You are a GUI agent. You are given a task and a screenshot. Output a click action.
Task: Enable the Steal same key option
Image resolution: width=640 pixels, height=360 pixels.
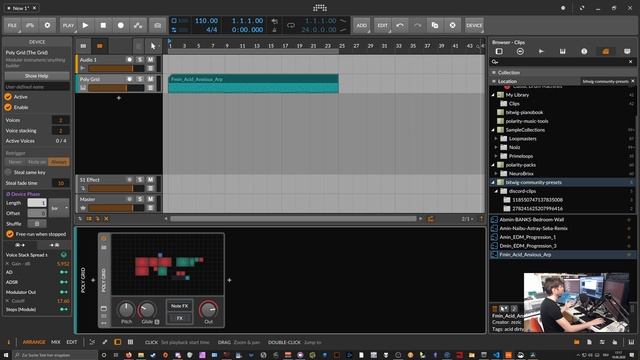point(8,172)
